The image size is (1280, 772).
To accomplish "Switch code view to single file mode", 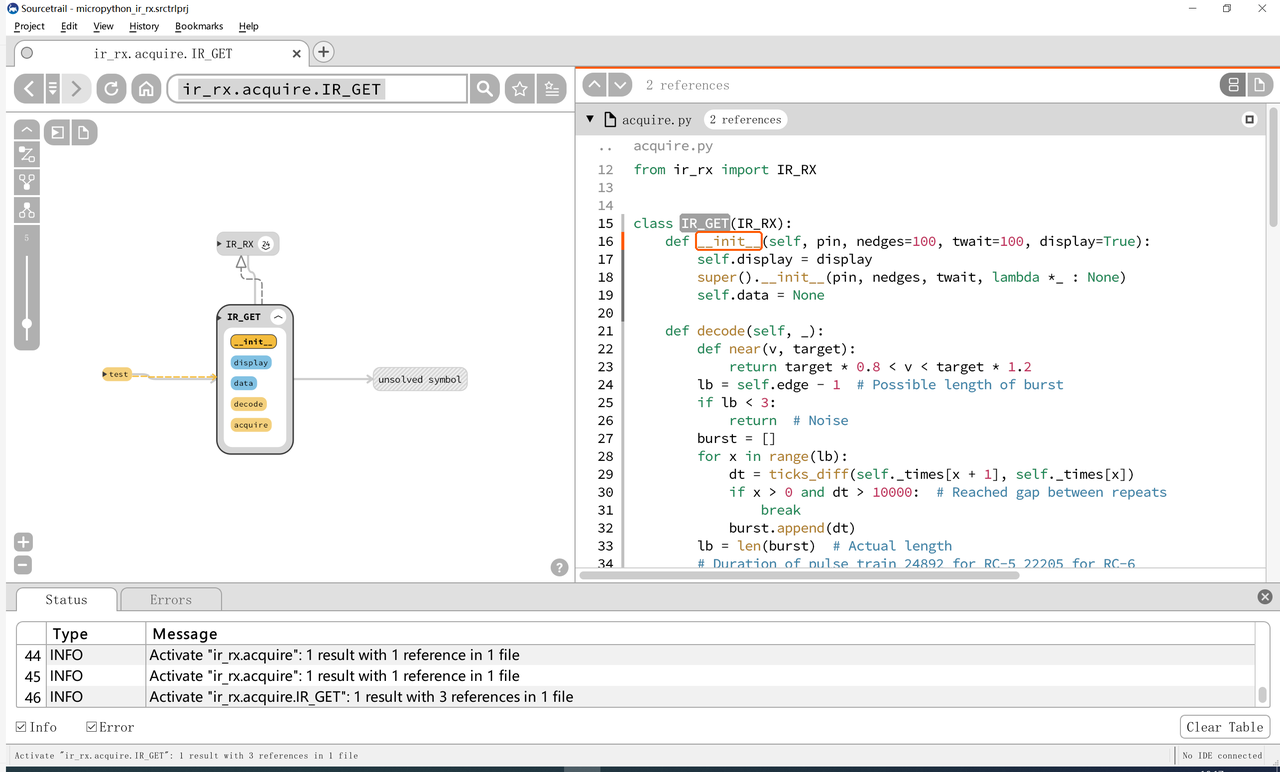I will pos(1261,85).
